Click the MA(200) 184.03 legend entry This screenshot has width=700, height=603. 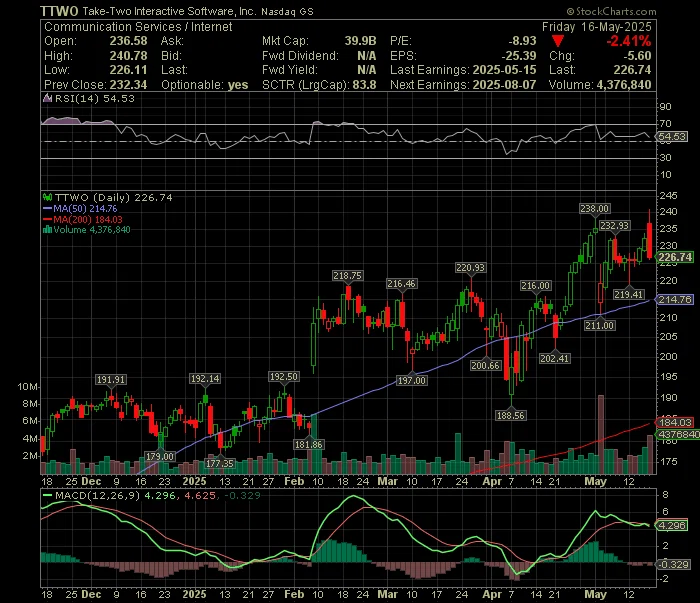pos(88,220)
